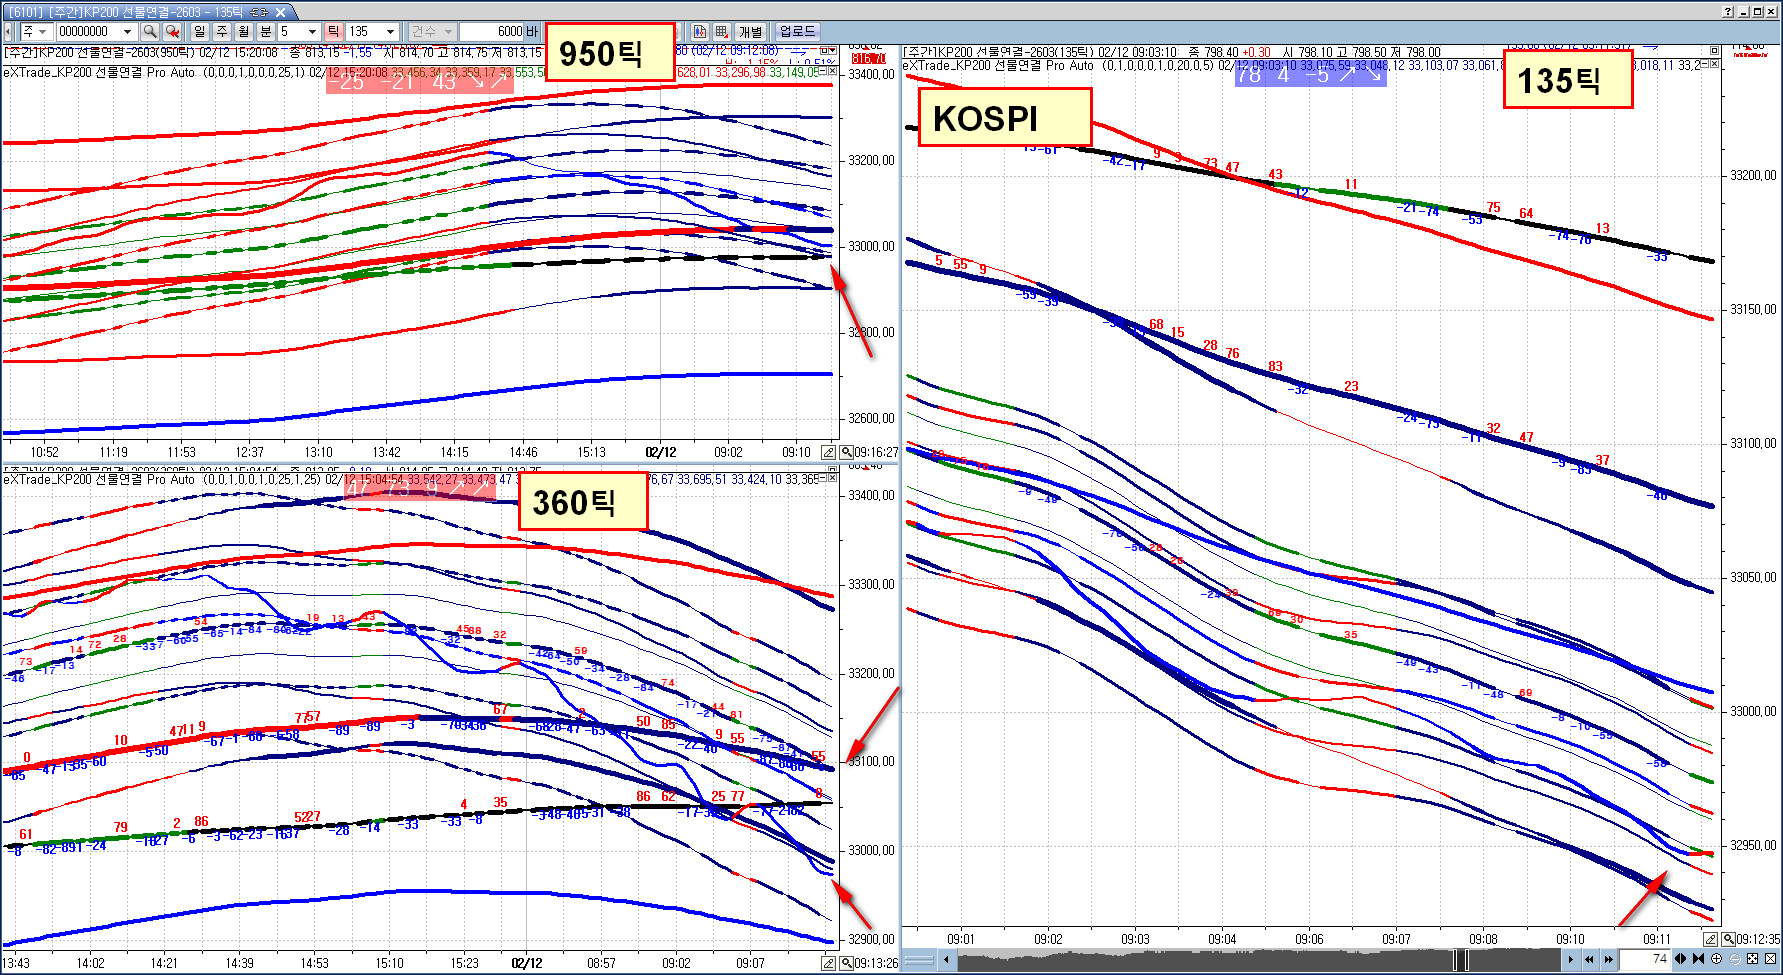1783x975 pixels.
Task: Click pencil edit icon under 950틱 chart
Action: coord(828,452)
